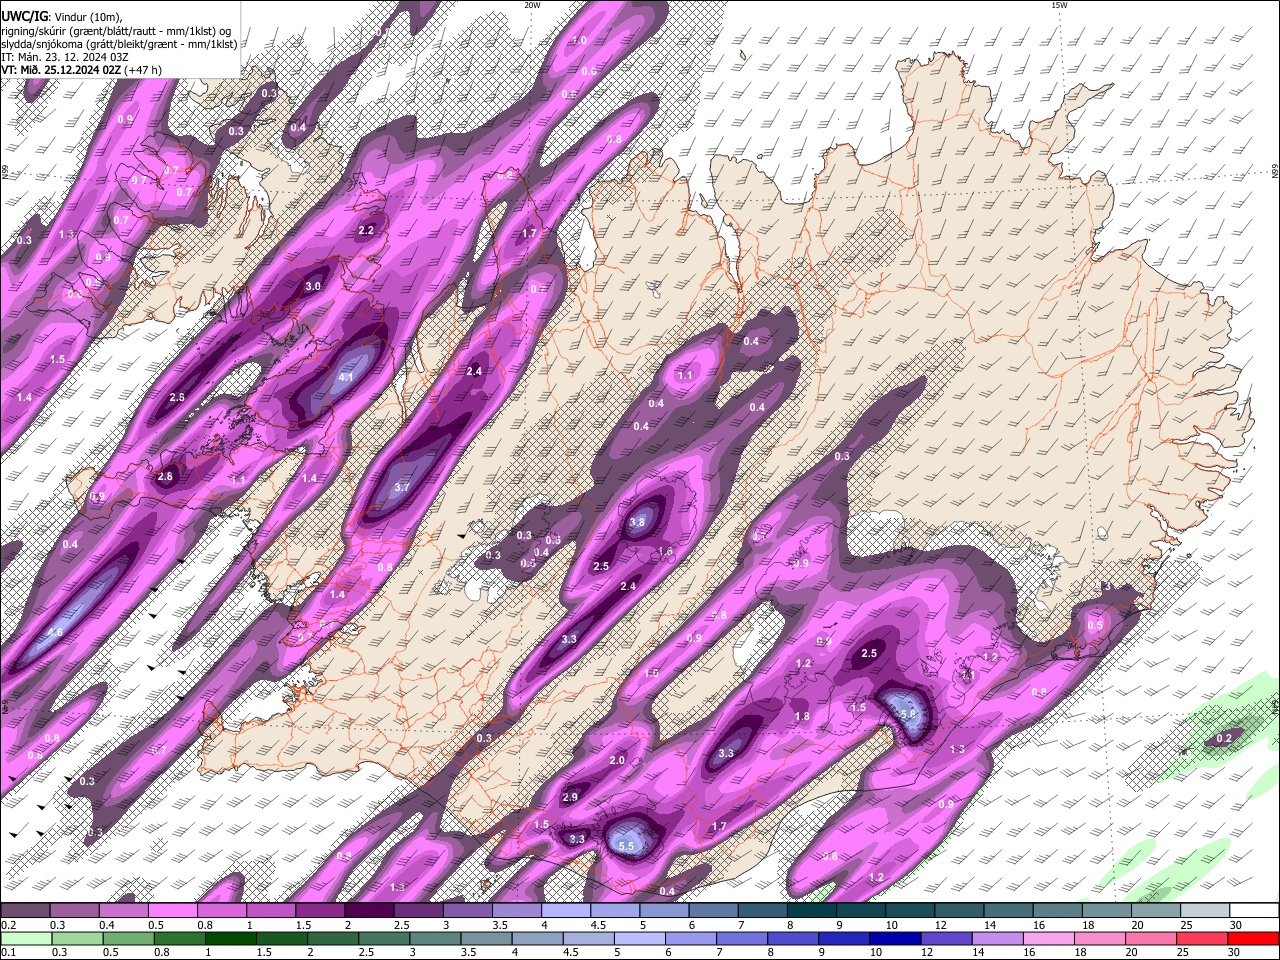
Task: Click the dark teal swatch labeled 8
Action: [812, 911]
